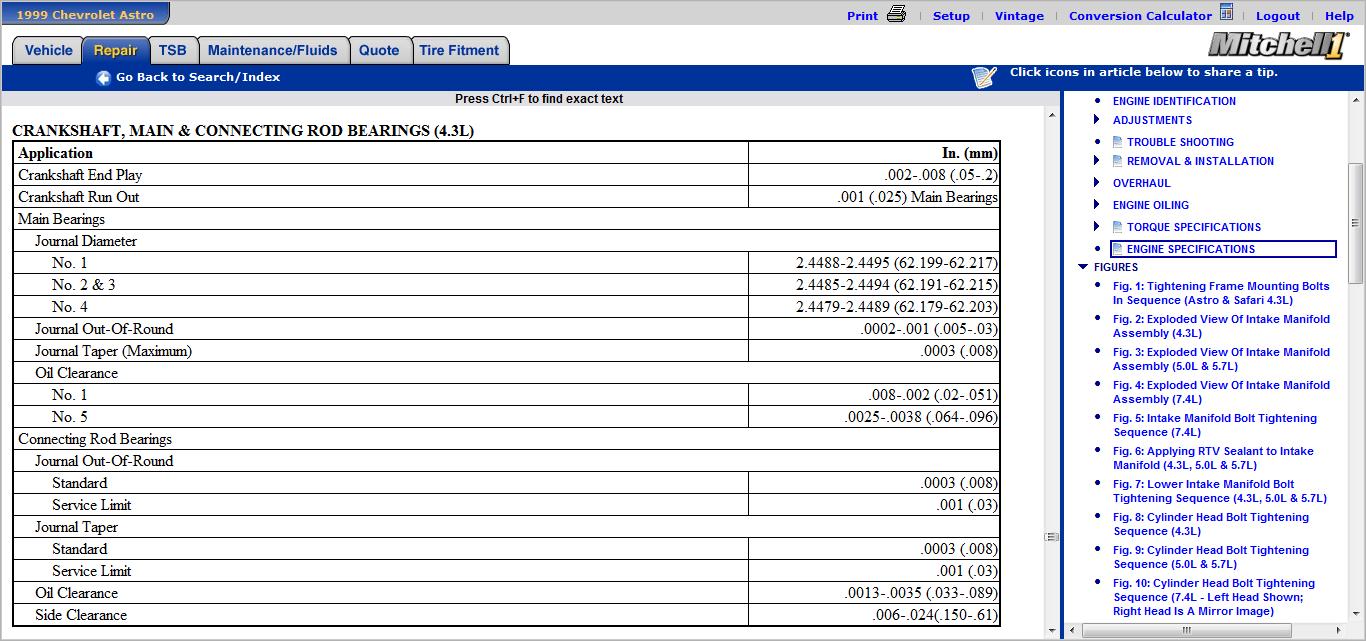1366x641 pixels.
Task: Click the Vintage link
Action: [x=1019, y=16]
